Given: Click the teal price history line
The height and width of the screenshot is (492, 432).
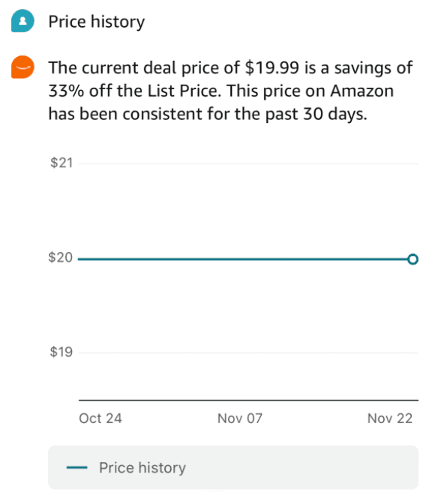Looking at the screenshot, I should [243, 259].
